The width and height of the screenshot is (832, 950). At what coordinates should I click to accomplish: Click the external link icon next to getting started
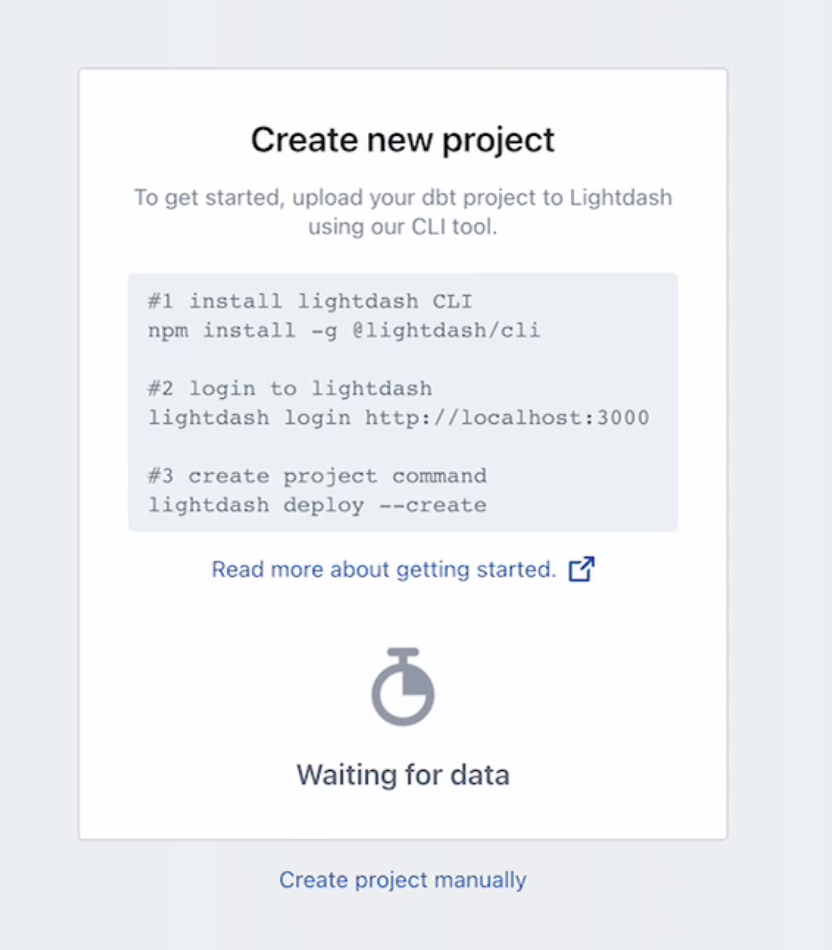581,568
